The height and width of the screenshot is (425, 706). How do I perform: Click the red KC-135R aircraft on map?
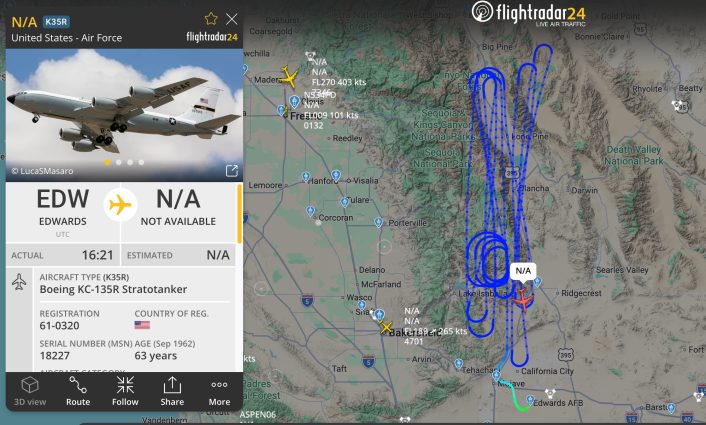(523, 299)
